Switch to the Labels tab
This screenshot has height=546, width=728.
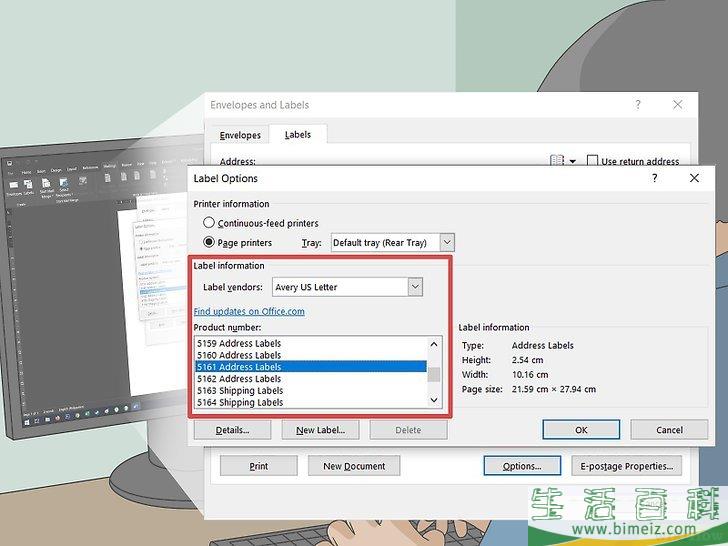coord(298,135)
